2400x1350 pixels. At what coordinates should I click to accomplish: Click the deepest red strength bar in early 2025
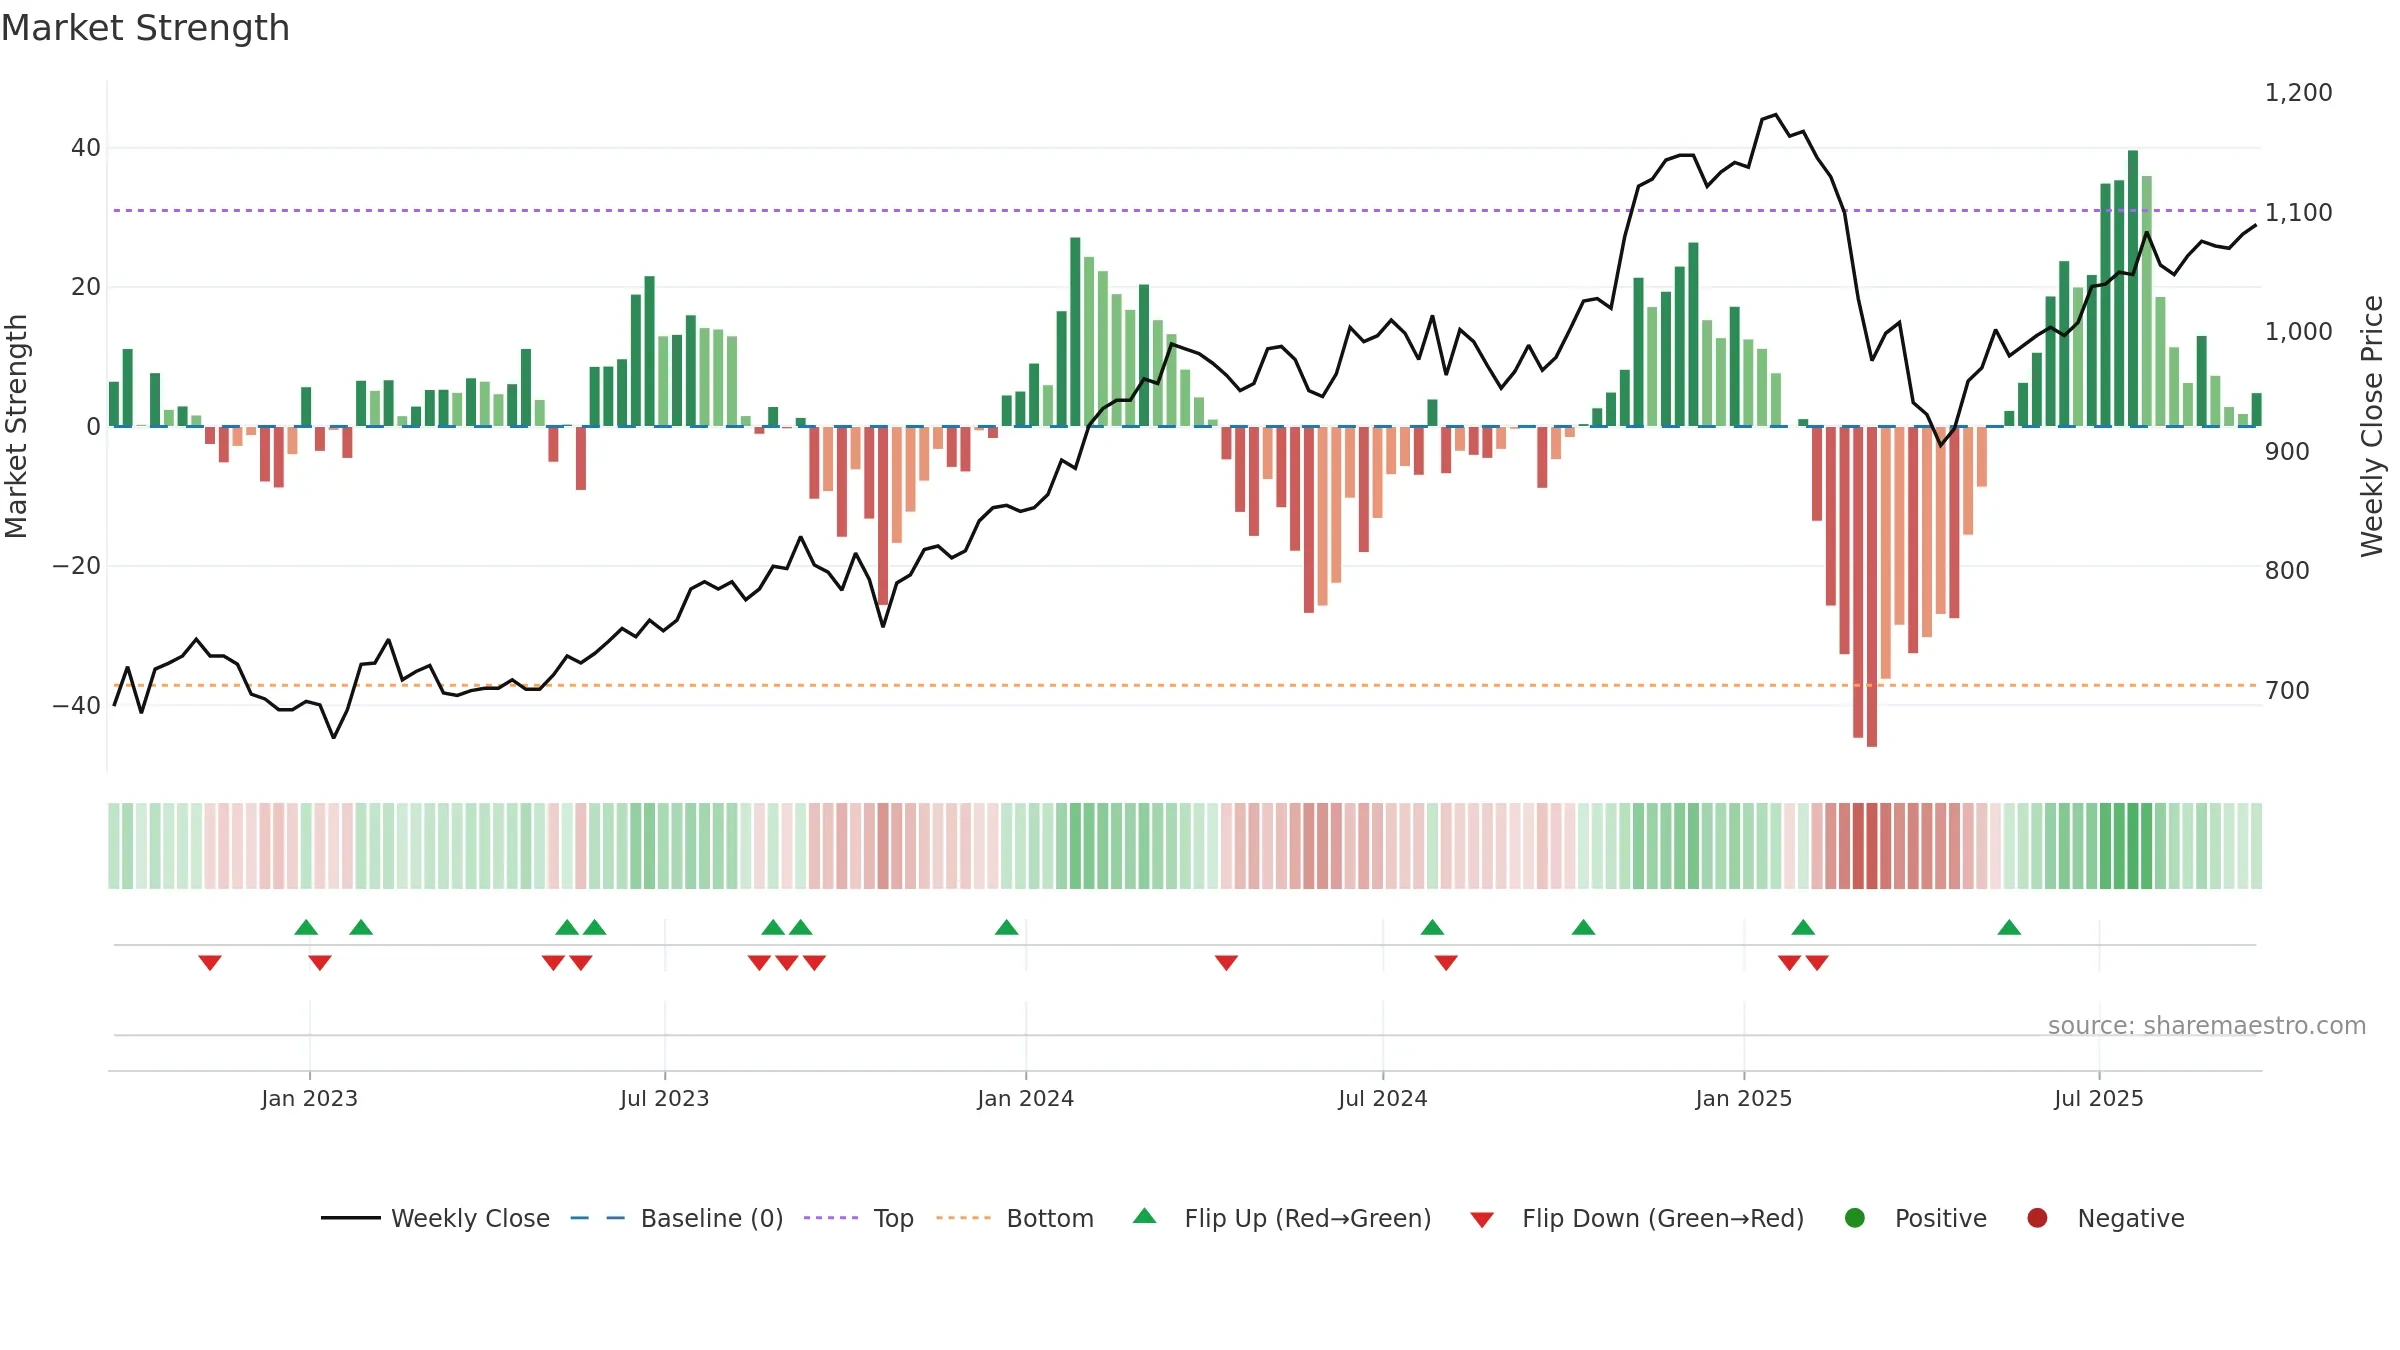click(x=1872, y=587)
